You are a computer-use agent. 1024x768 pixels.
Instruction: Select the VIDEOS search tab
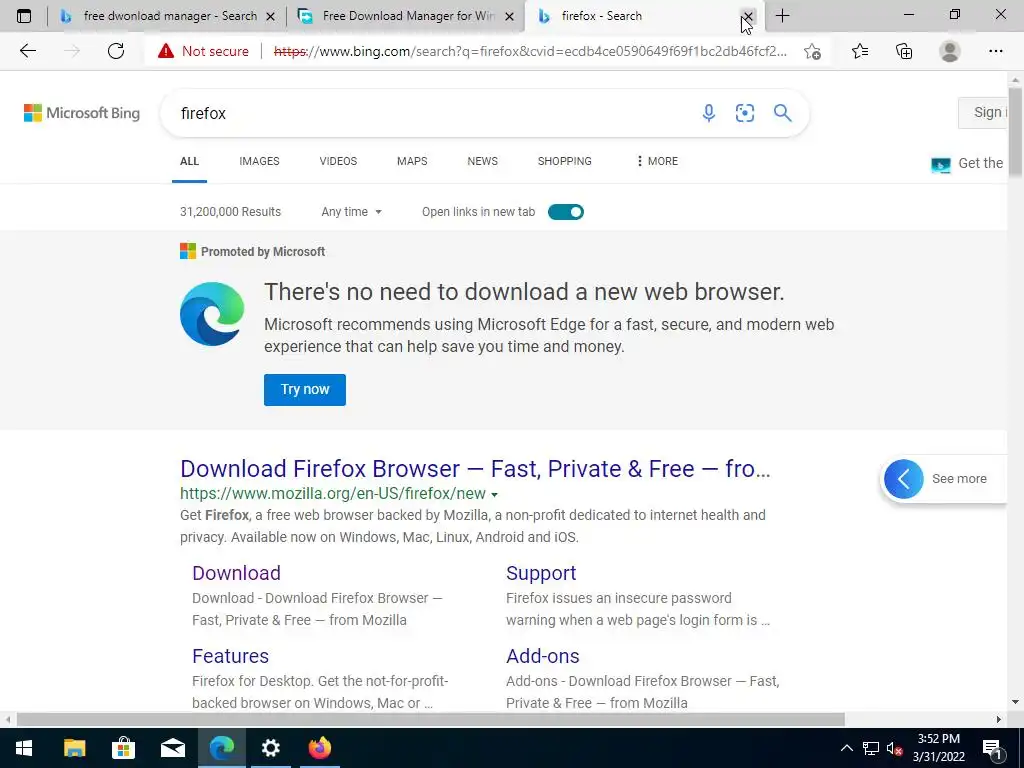pyautogui.click(x=338, y=161)
